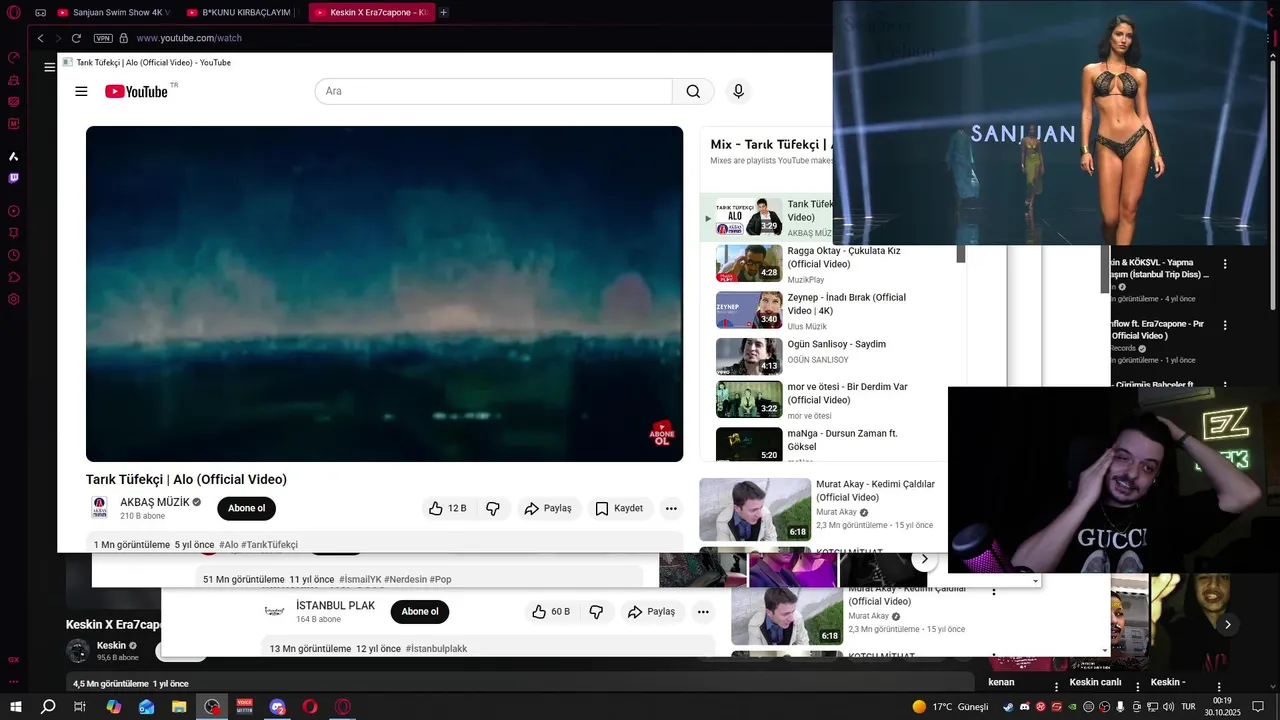Image resolution: width=1280 pixels, height=720 pixels.
Task: Subscribe to İSTANBUL PLAK with Abone ol
Action: pos(420,612)
